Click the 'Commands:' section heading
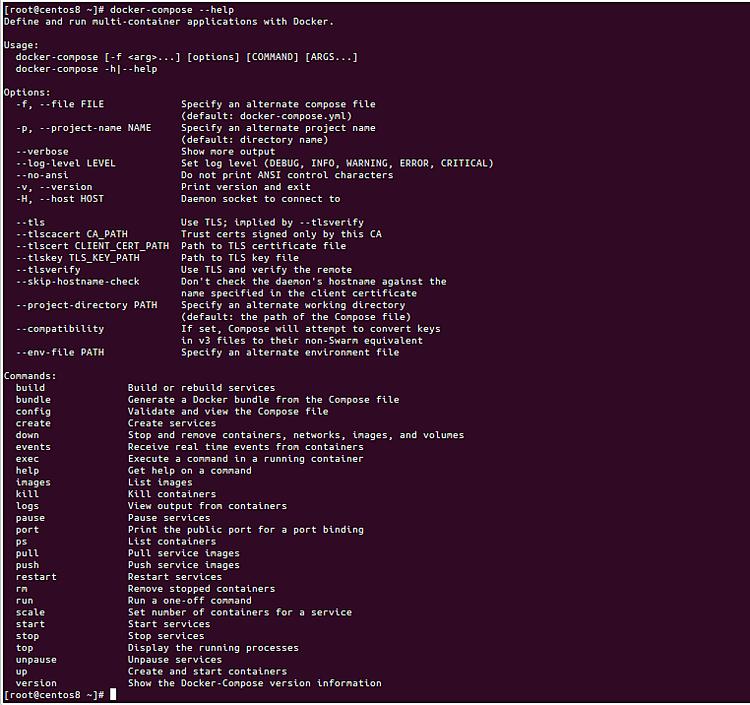The height and width of the screenshot is (705, 750). [30, 376]
